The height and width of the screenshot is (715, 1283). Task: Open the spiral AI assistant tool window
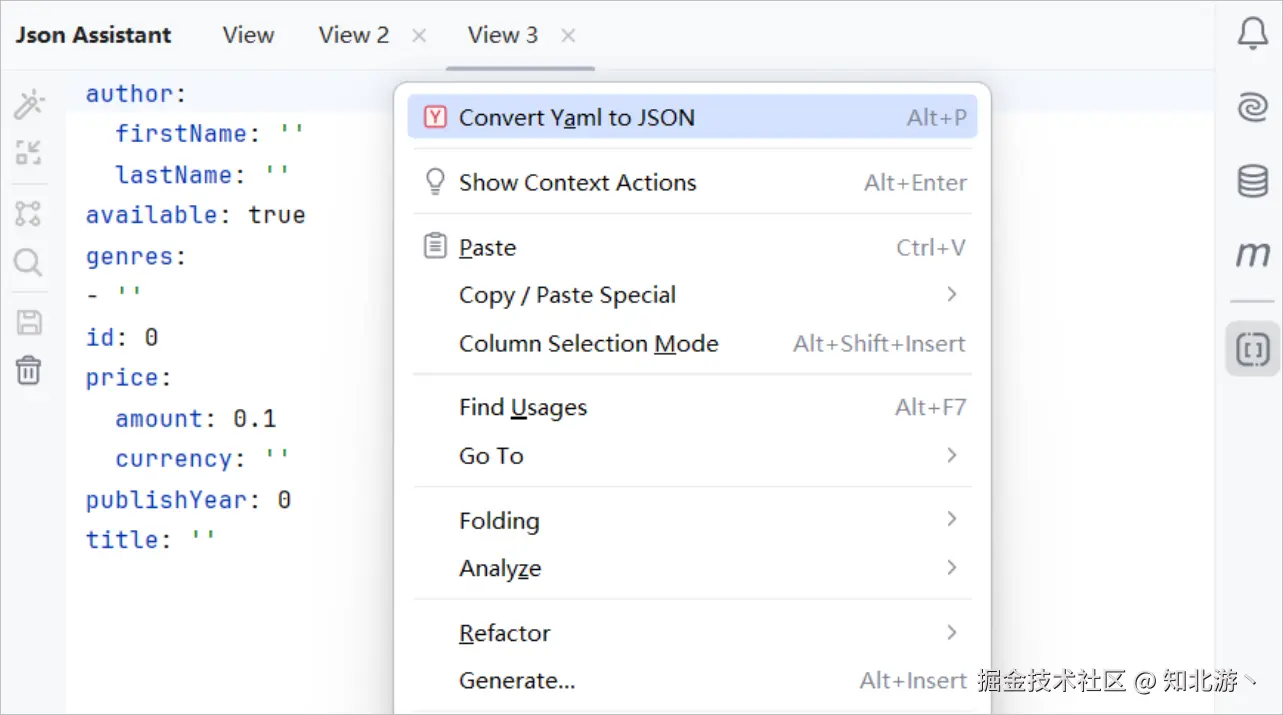[1252, 108]
